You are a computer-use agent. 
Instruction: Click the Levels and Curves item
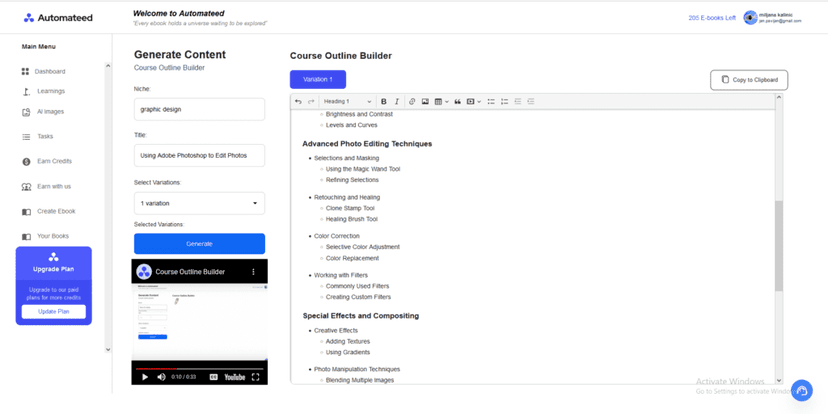coord(352,125)
